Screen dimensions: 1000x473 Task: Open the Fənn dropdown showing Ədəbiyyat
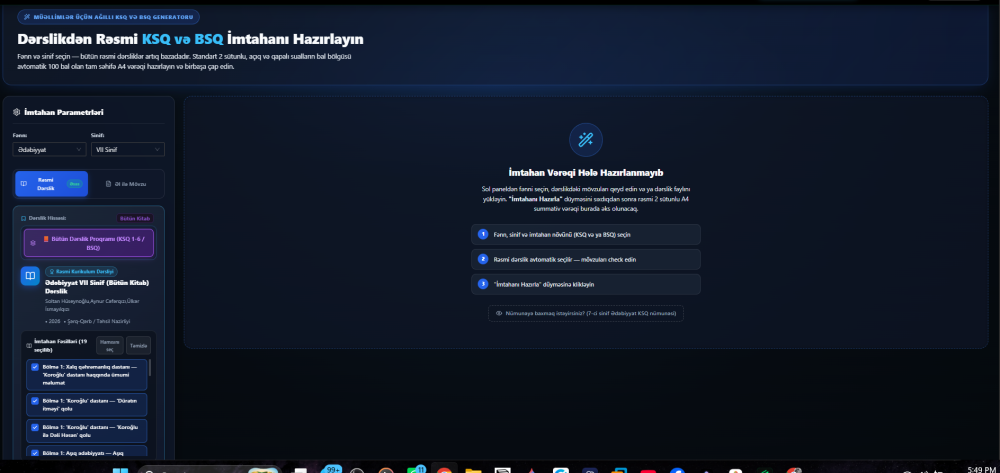(x=49, y=149)
